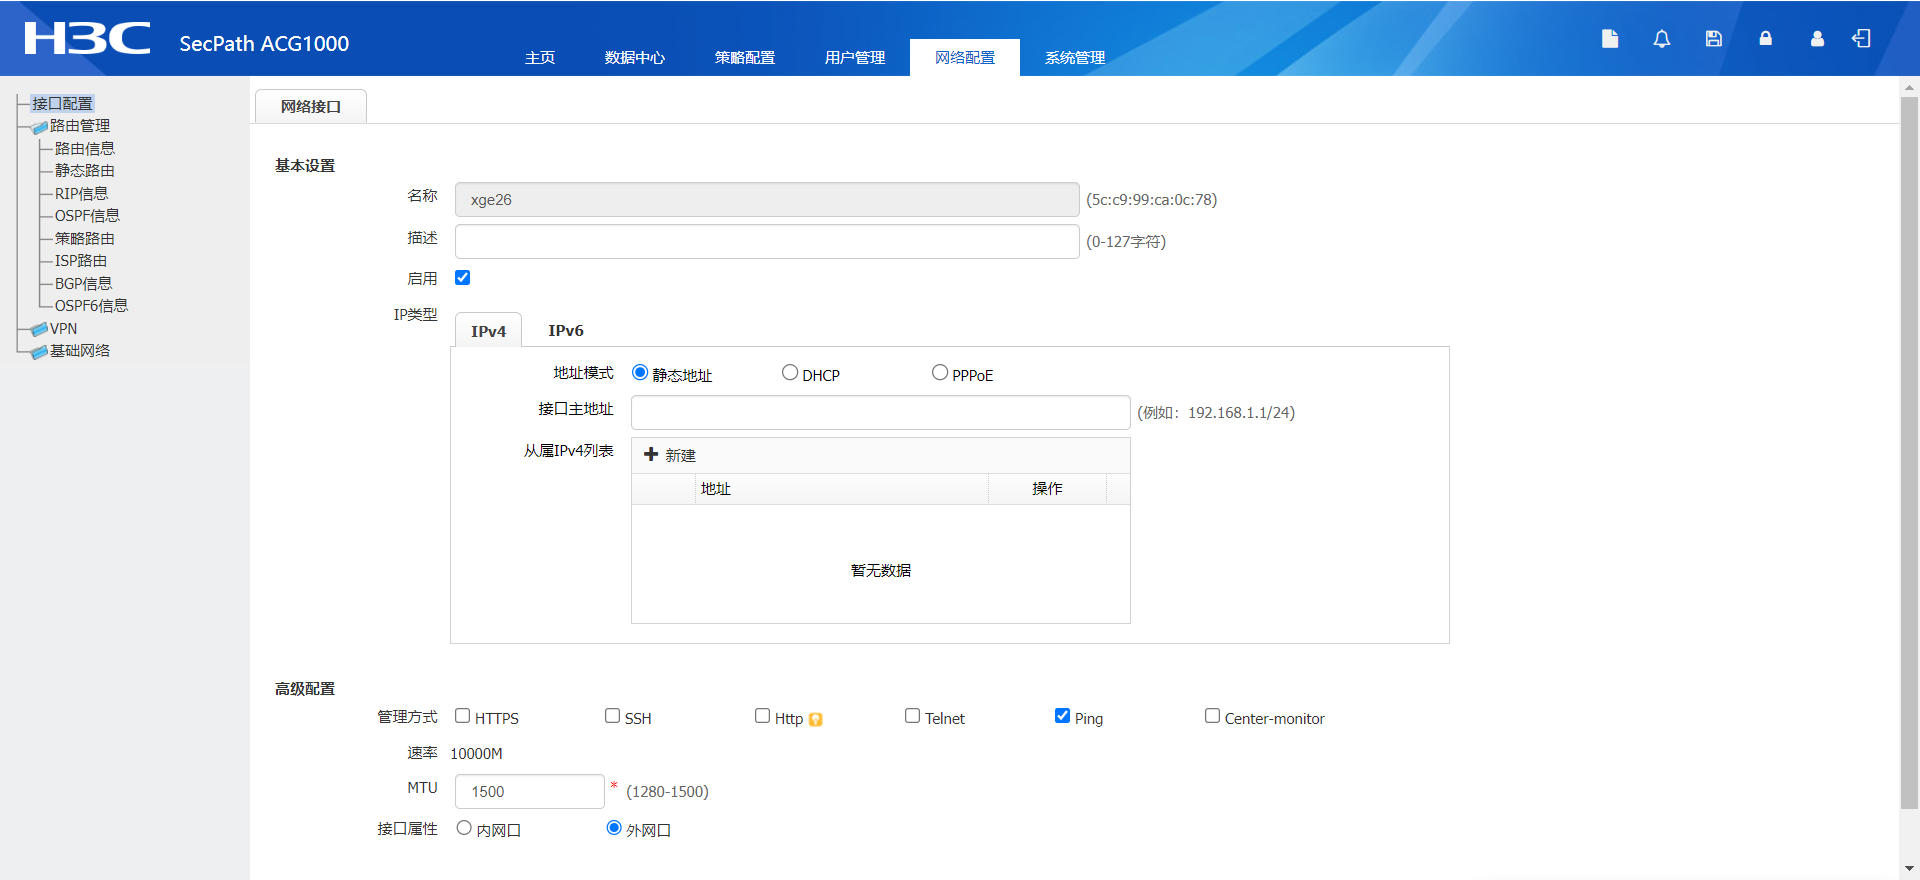Image resolution: width=1920 pixels, height=880 pixels.
Task: Uncheck the Ping management checkbox
Action: [x=1062, y=716]
